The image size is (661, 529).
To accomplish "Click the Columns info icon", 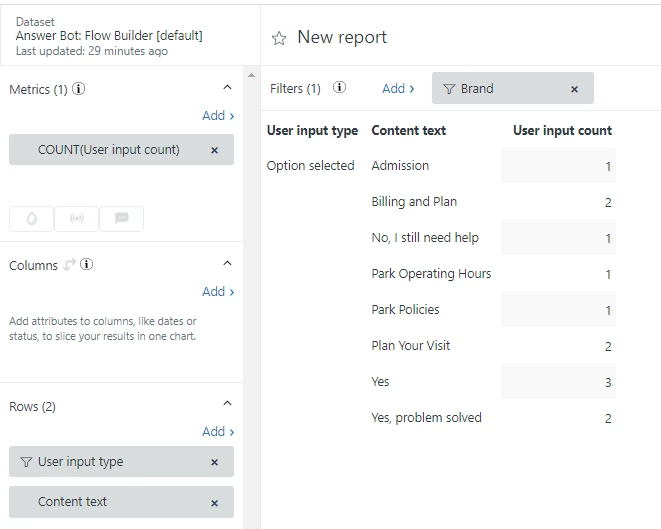I will [87, 265].
